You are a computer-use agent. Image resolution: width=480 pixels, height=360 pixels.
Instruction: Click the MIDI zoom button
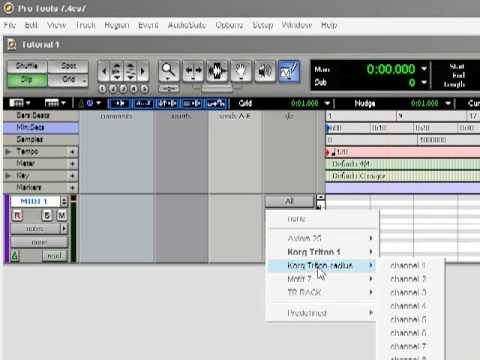click(130, 71)
